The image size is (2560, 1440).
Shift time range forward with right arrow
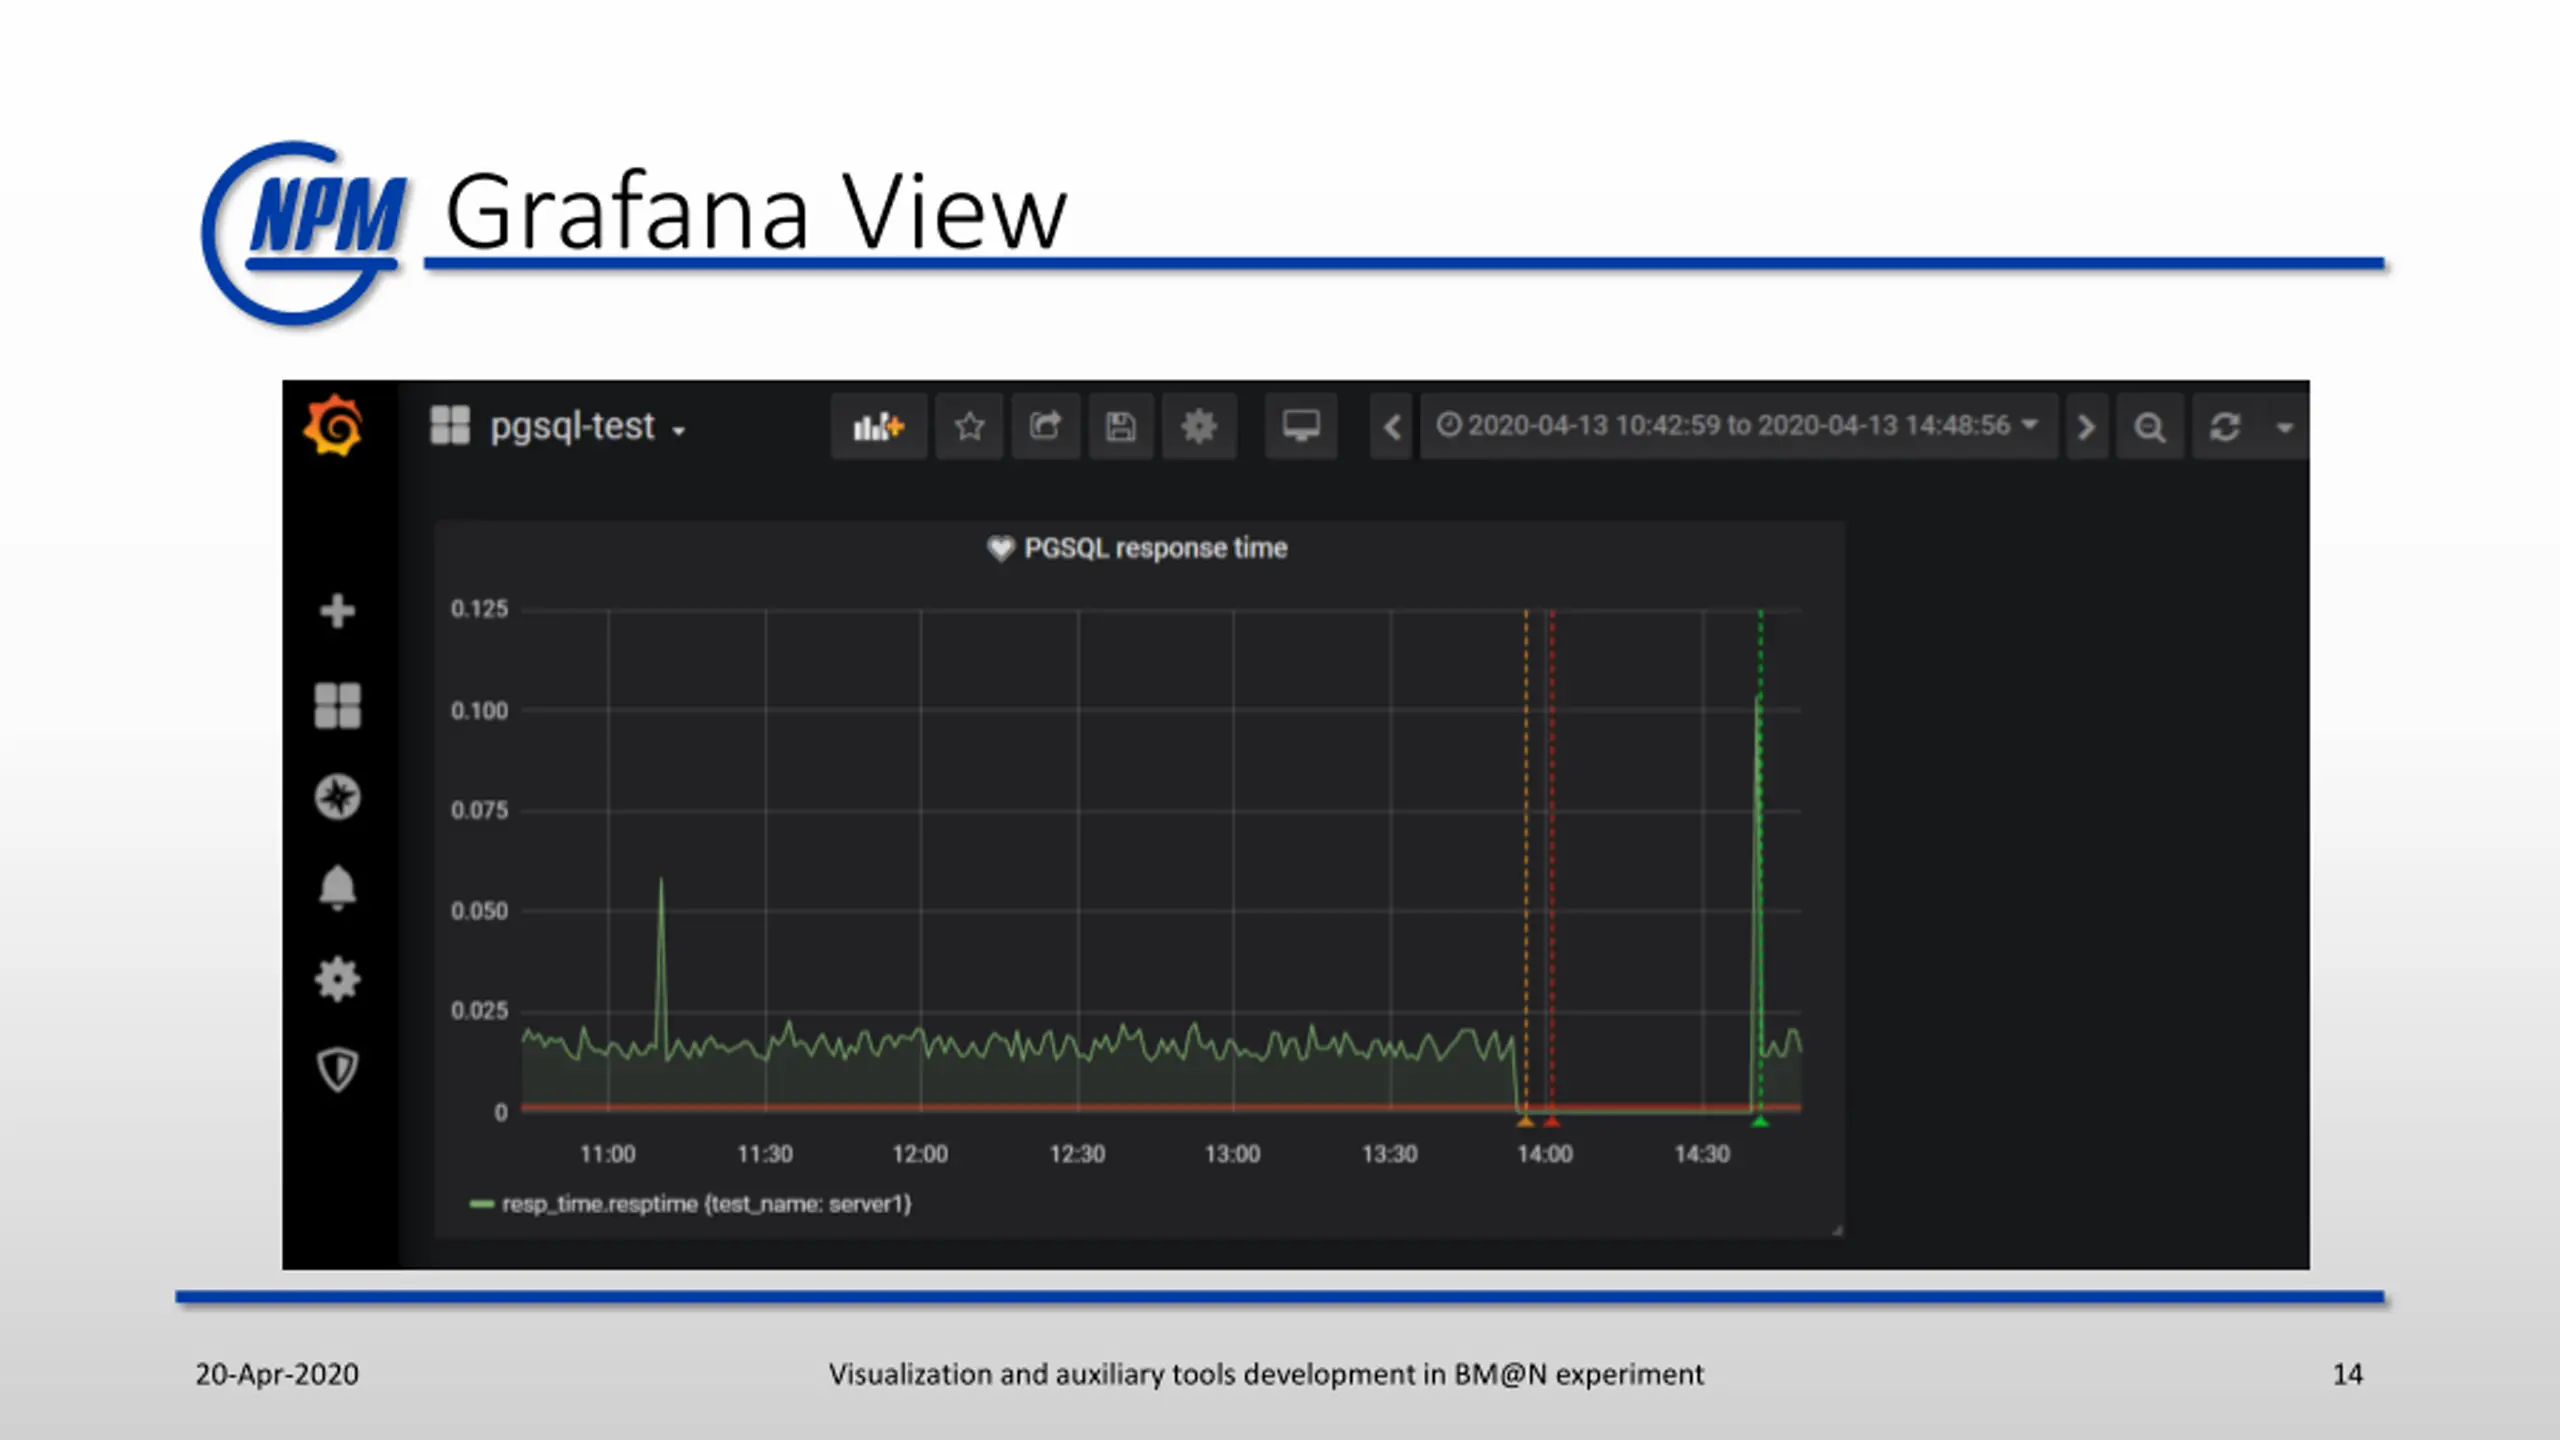2086,427
